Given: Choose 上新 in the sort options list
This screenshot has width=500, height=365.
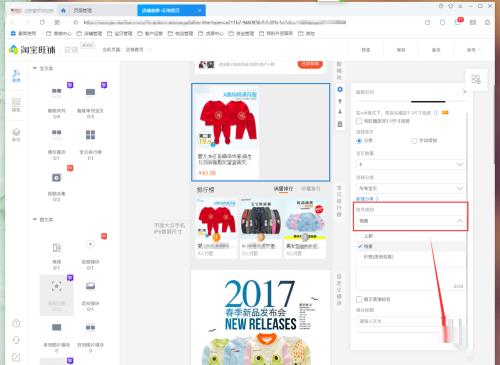Looking at the screenshot, I should tap(368, 236).
